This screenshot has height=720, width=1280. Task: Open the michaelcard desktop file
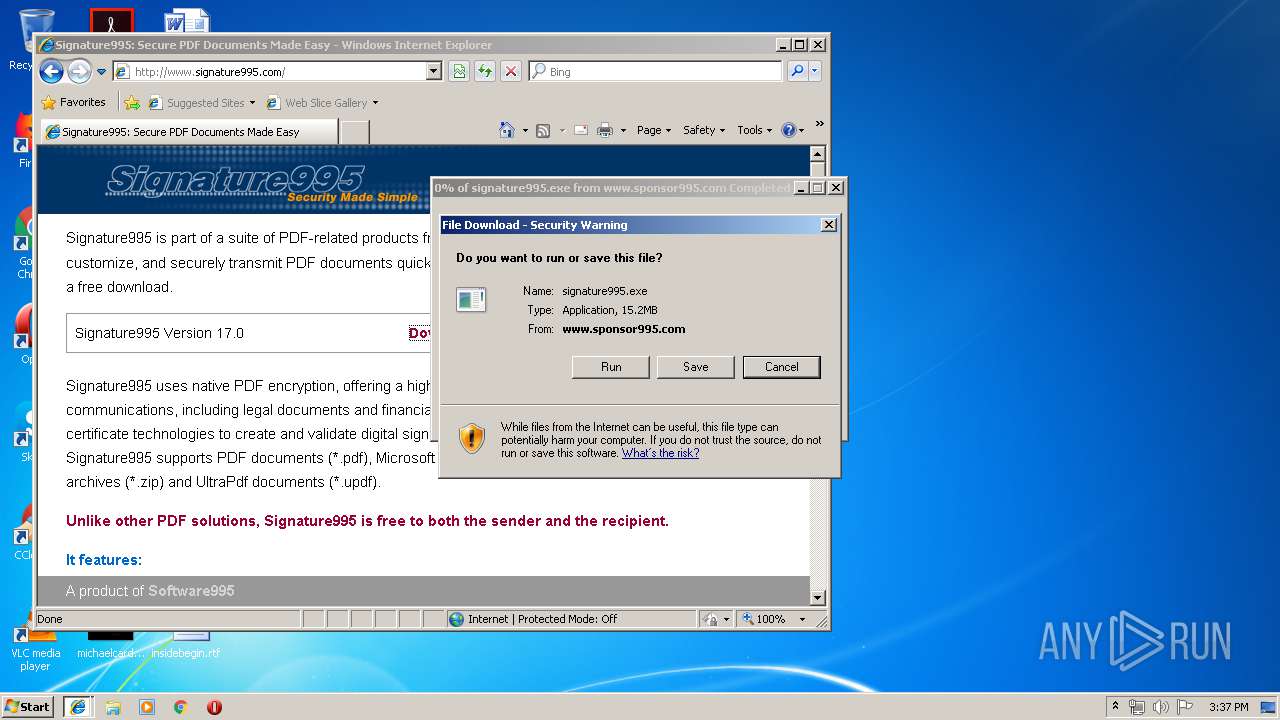pyautogui.click(x=111, y=645)
